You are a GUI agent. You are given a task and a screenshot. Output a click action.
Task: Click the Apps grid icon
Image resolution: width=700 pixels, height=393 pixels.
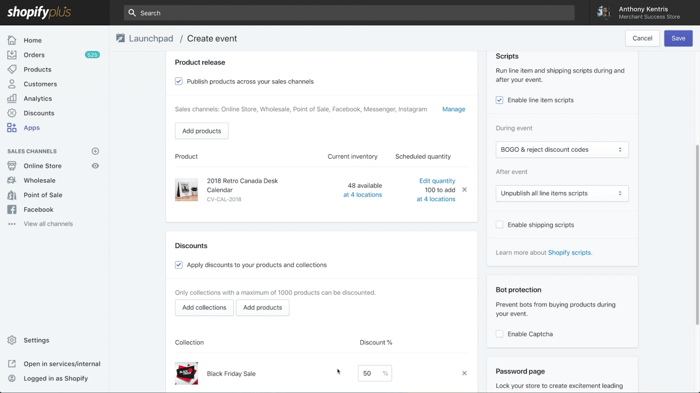[12, 128]
